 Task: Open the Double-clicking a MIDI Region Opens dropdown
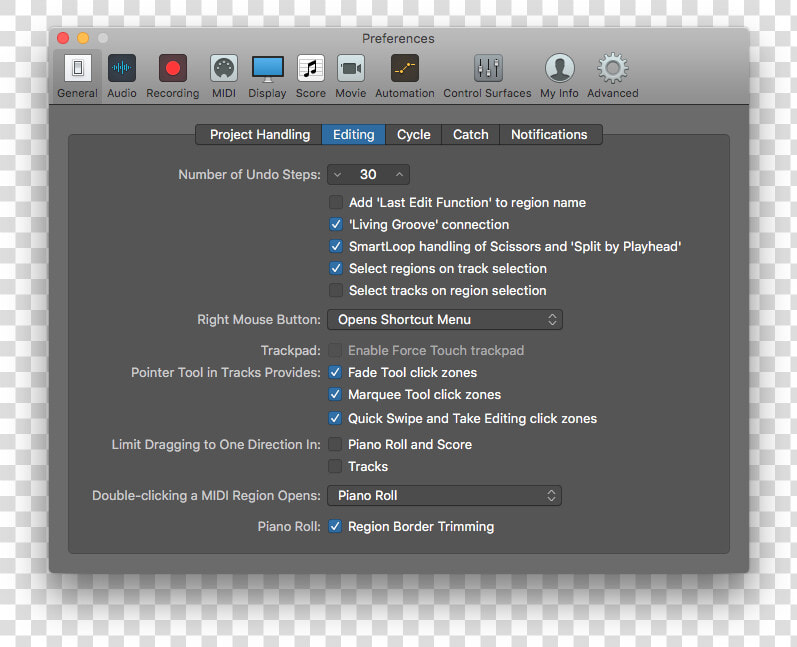(x=444, y=496)
